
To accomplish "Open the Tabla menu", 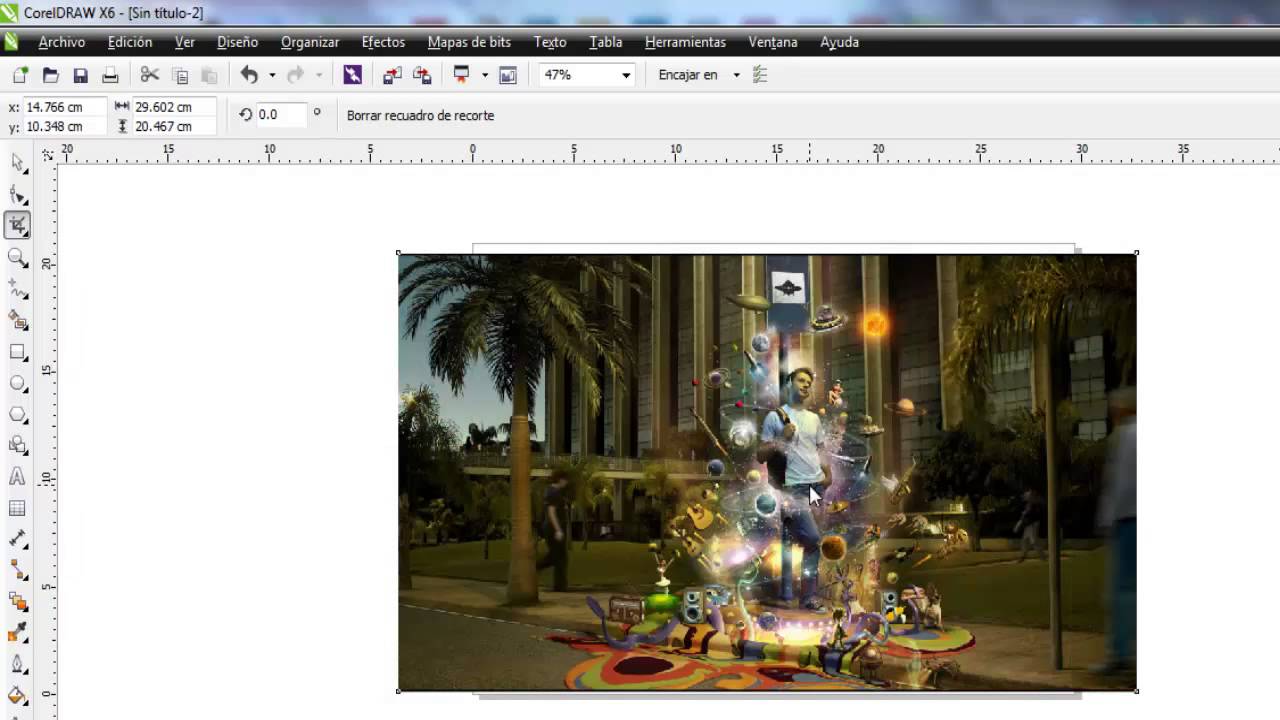I will [606, 42].
